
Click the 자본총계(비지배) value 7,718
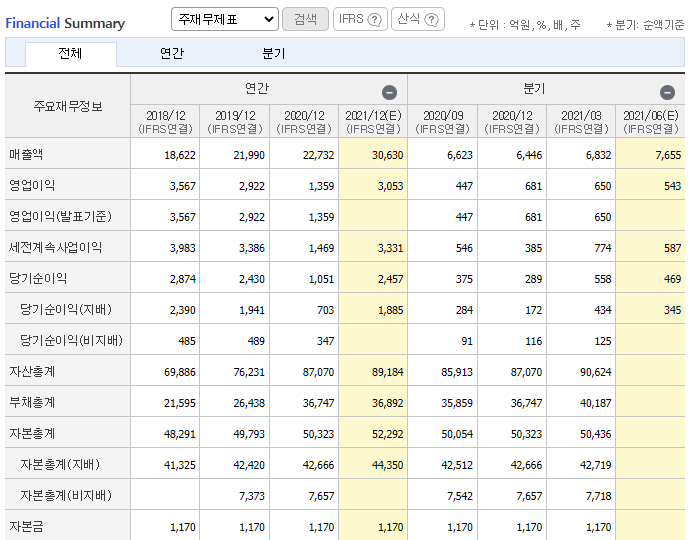coord(598,496)
